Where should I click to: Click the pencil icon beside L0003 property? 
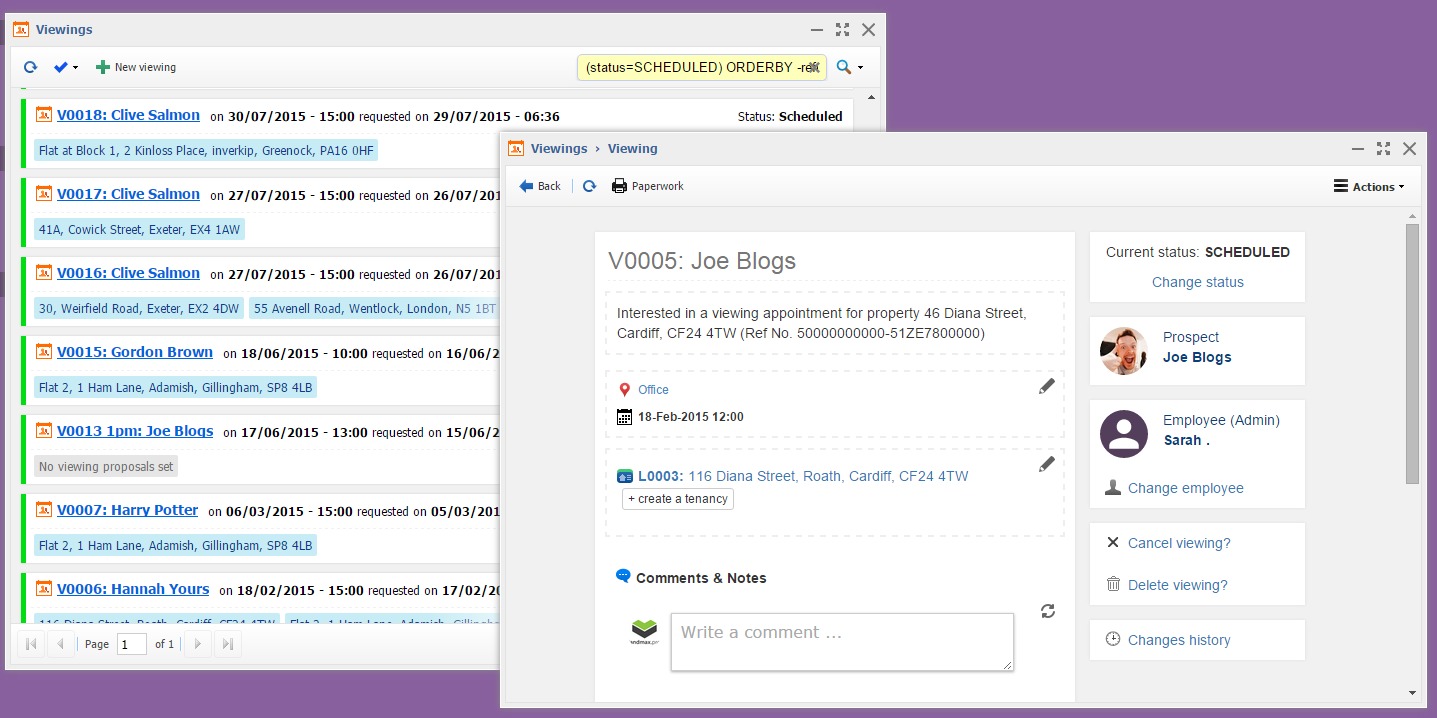pyautogui.click(x=1046, y=464)
